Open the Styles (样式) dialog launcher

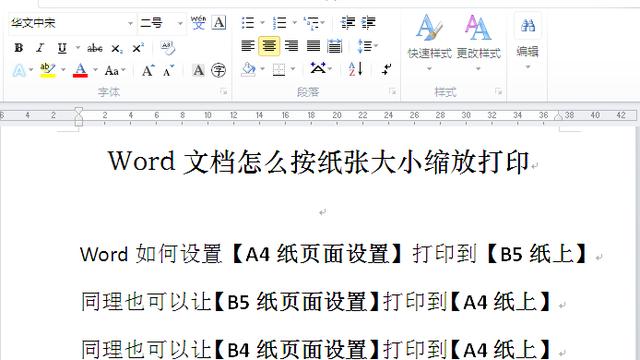(498, 92)
